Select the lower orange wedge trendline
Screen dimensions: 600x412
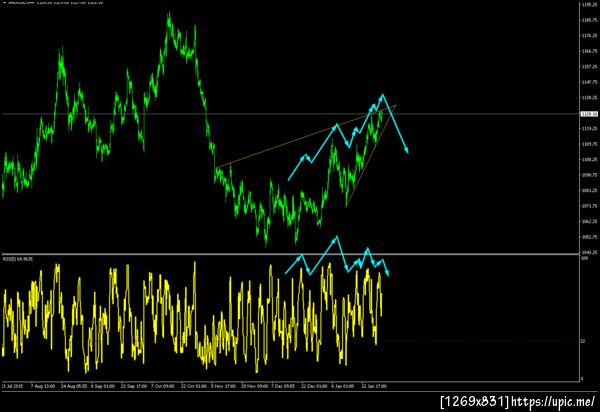[369, 156]
